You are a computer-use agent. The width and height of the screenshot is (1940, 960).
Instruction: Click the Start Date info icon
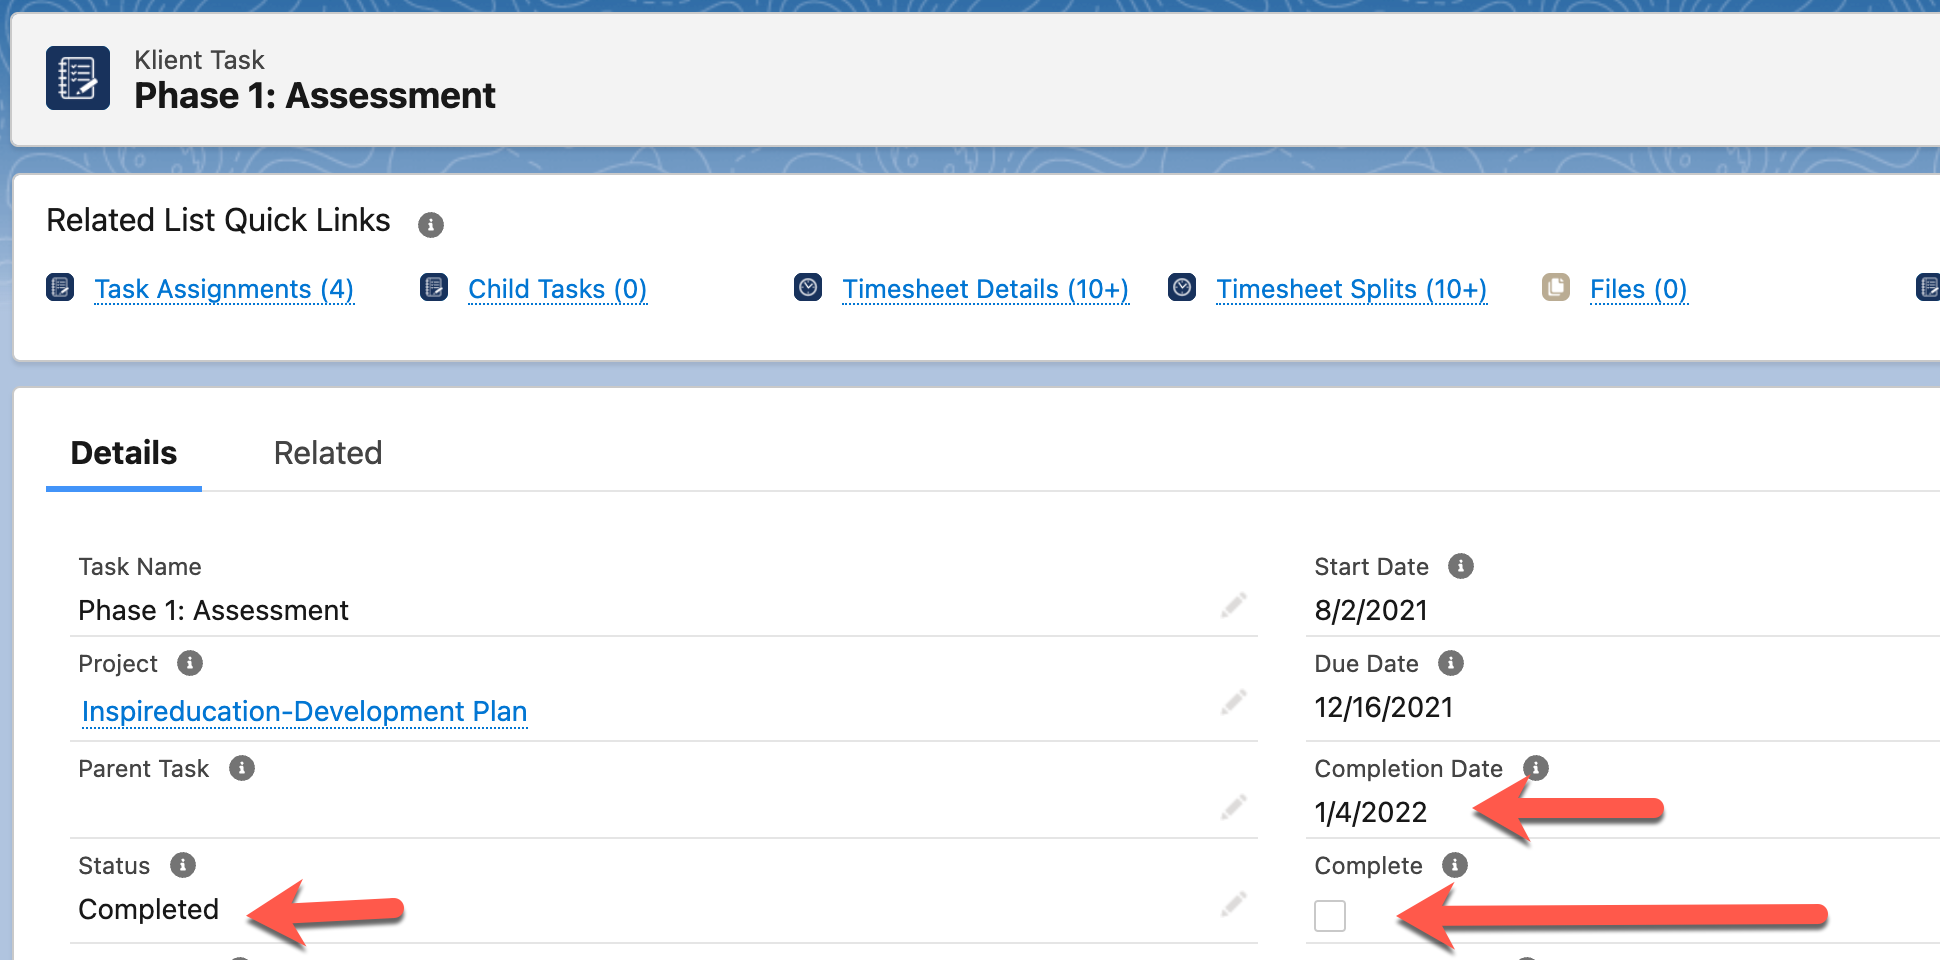click(1461, 566)
